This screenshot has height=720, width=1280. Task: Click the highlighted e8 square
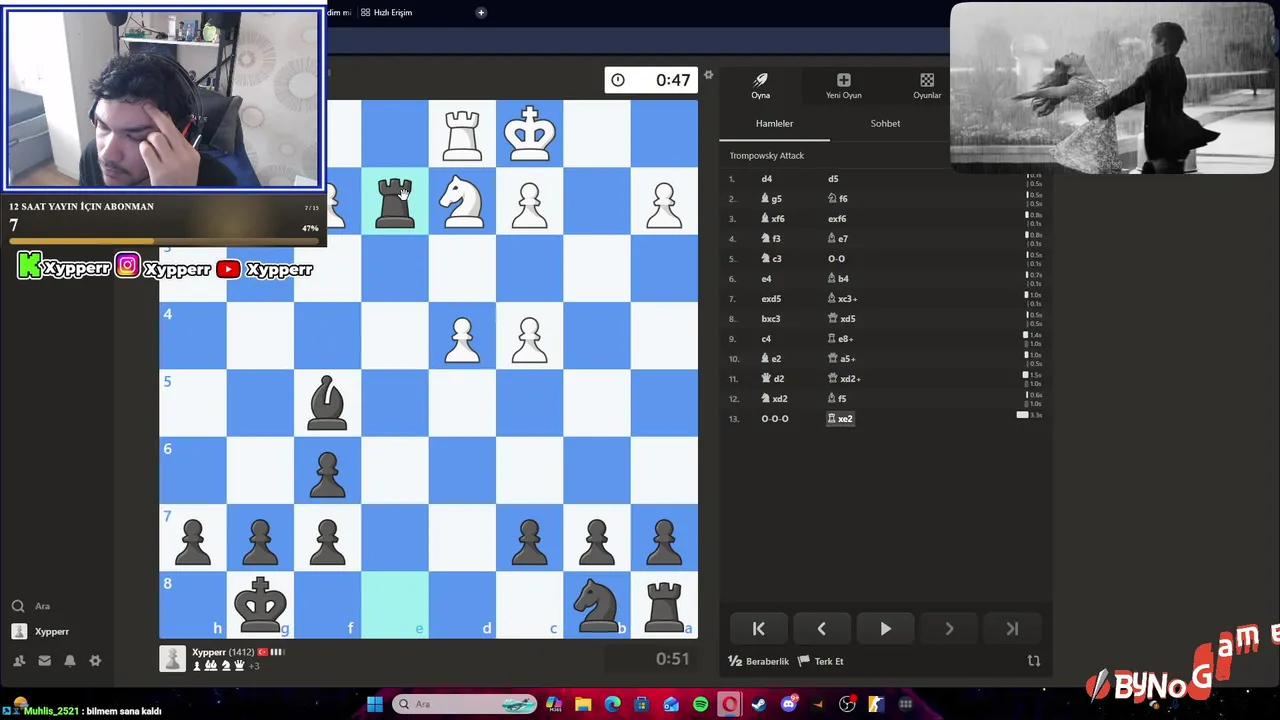coord(395,604)
